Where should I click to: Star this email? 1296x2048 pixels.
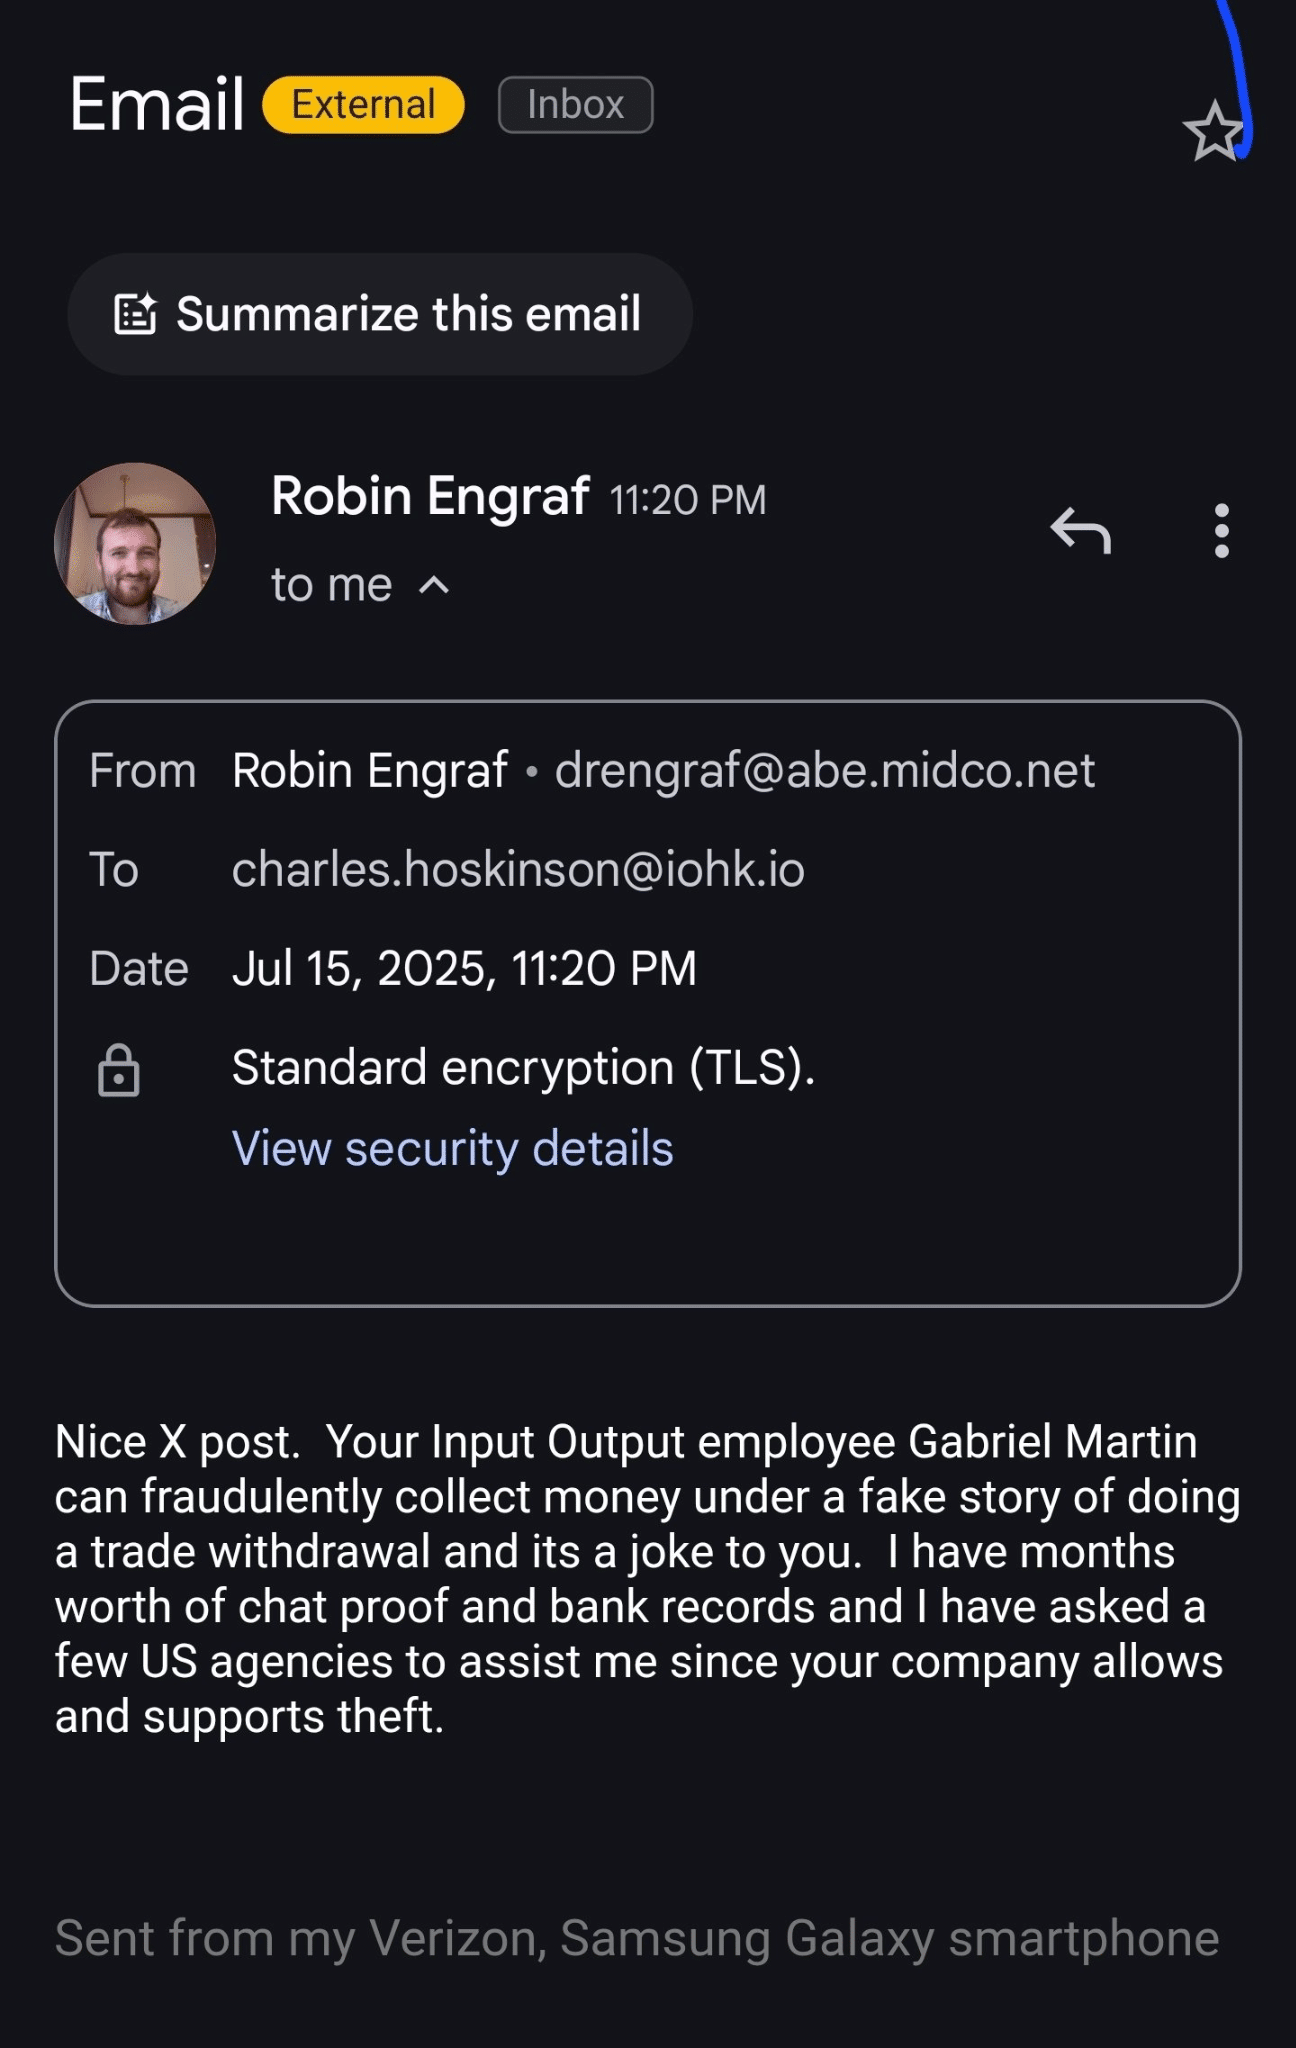(x=1213, y=131)
